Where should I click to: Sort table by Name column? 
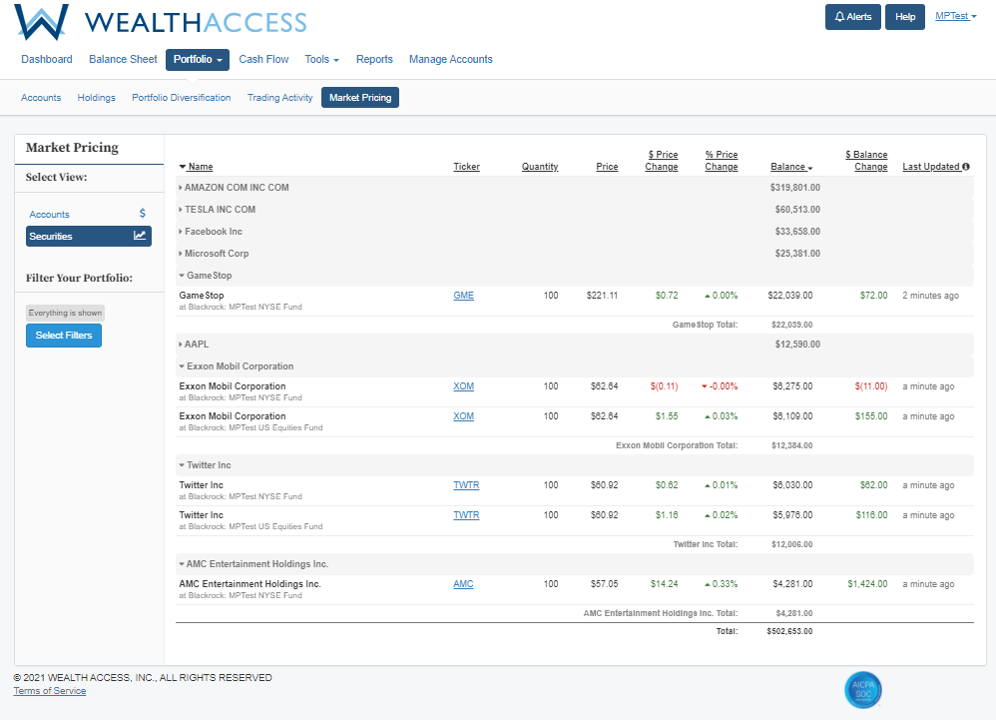[x=196, y=166]
